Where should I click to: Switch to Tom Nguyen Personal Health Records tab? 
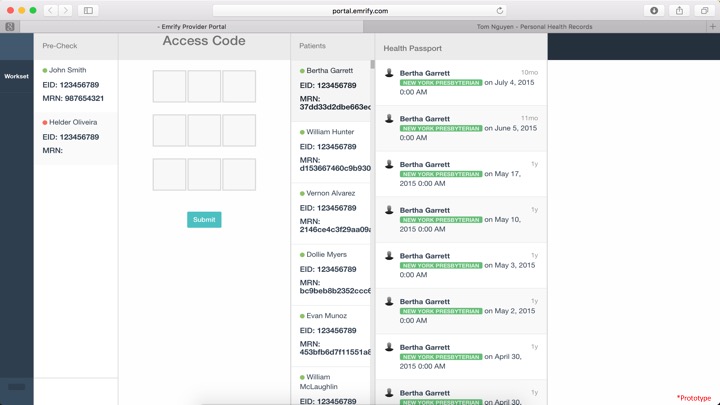[534, 27]
